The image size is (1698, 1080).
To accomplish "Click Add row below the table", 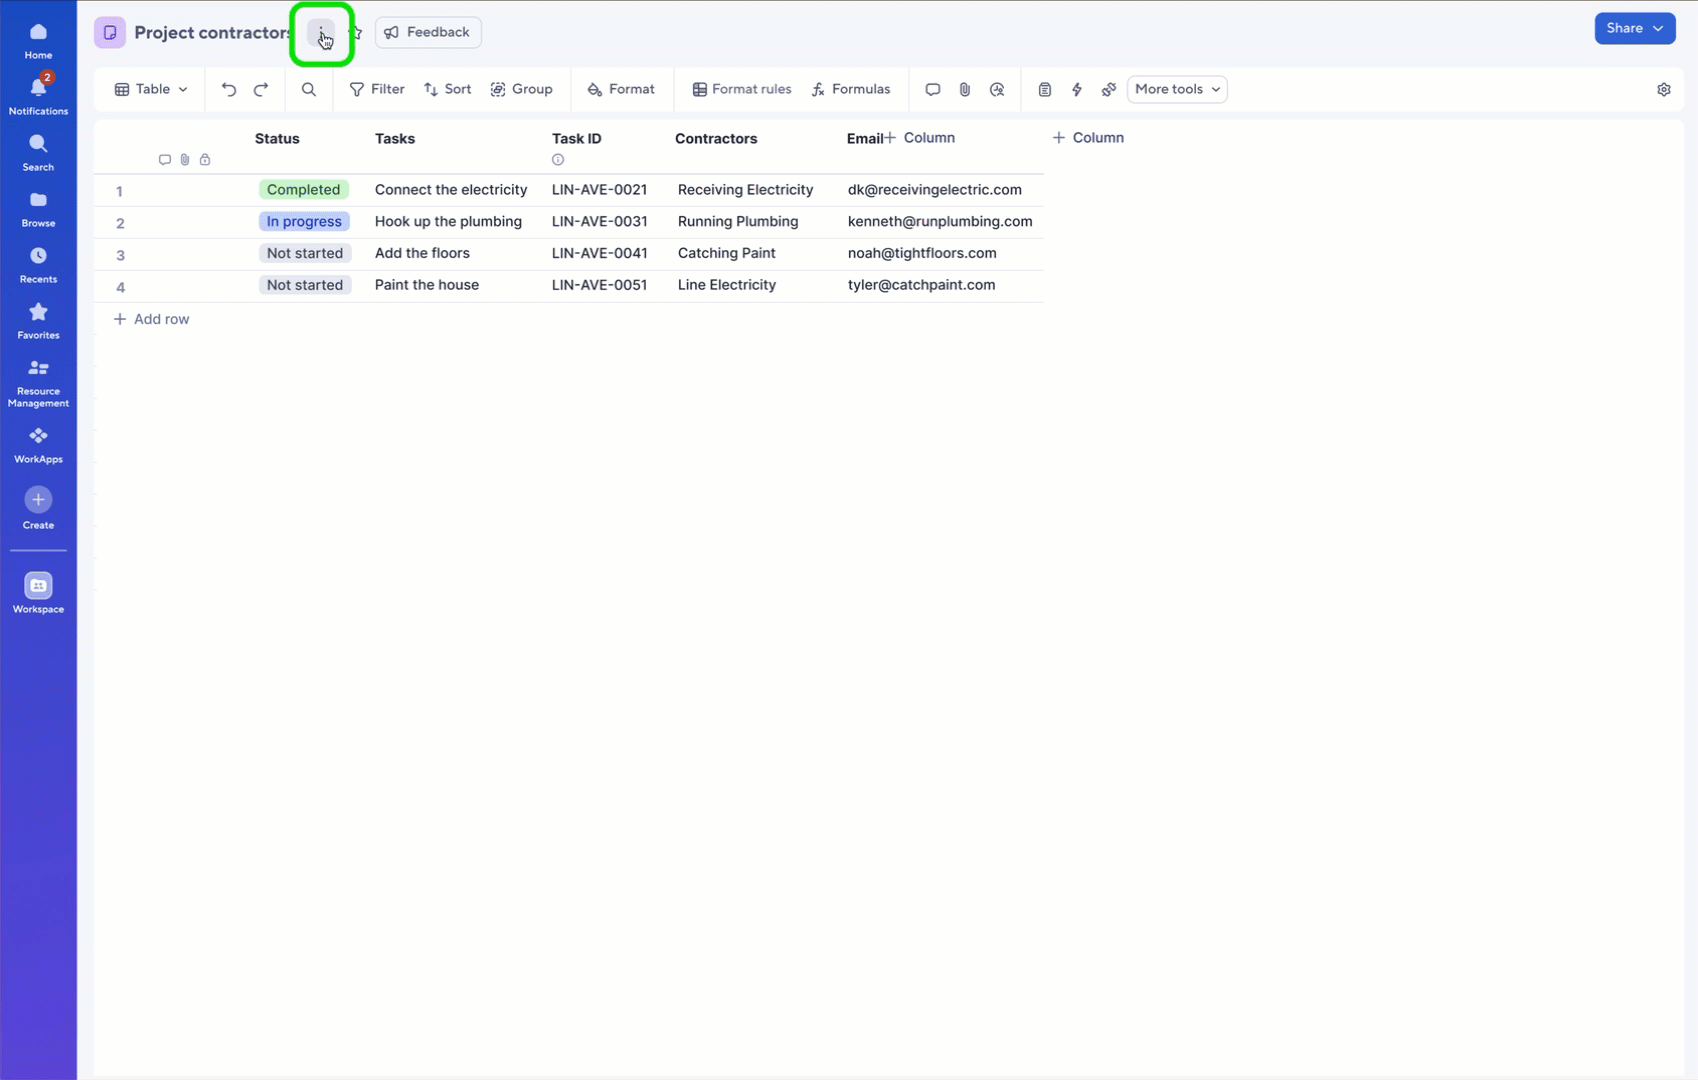I will [152, 319].
